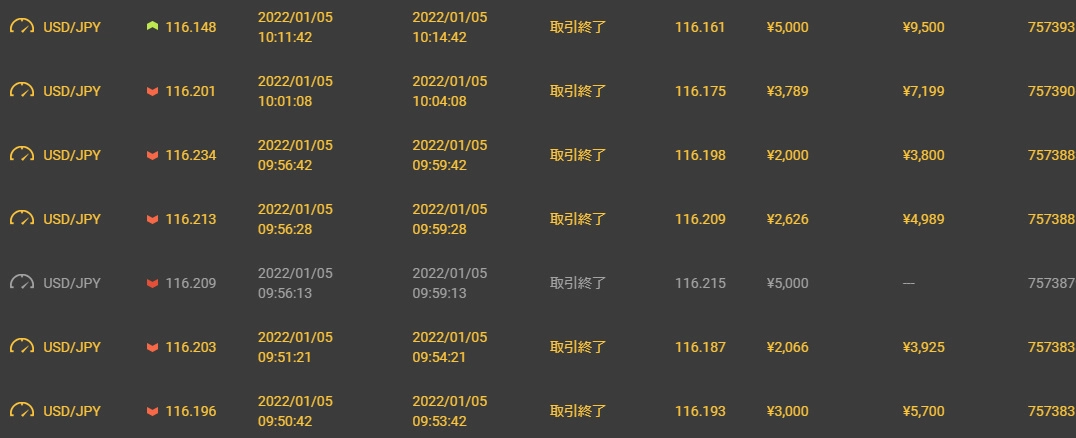Click the end time 09:54:21
Image resolution: width=1076 pixels, height=438 pixels.
pos(439,358)
